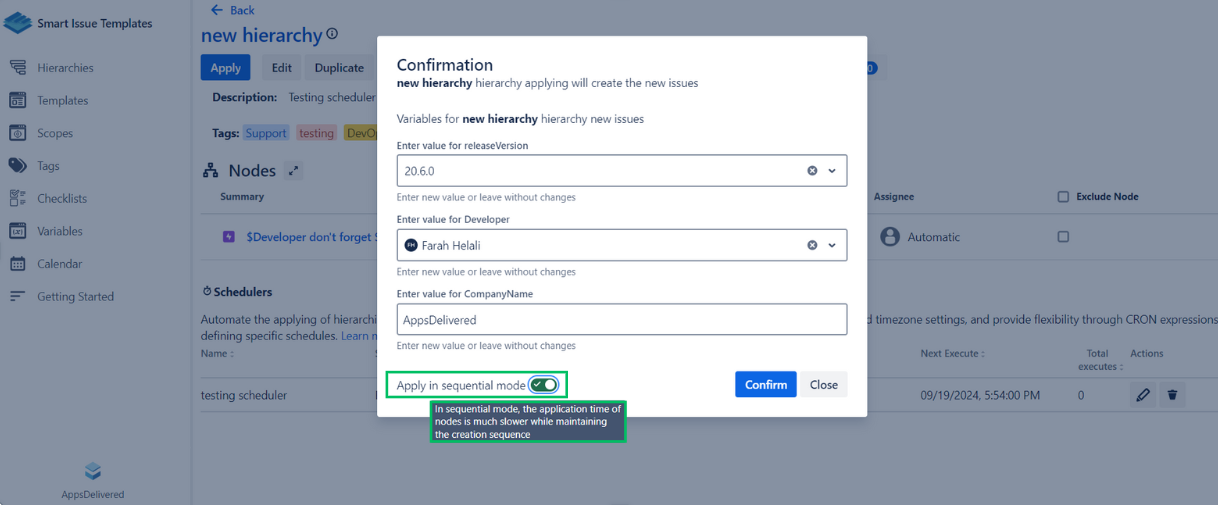Edit the testing scheduler with pencil icon

coord(1143,395)
